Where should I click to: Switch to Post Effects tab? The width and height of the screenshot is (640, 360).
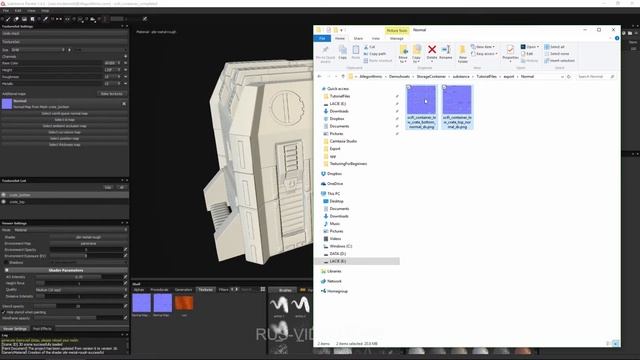click(x=42, y=329)
